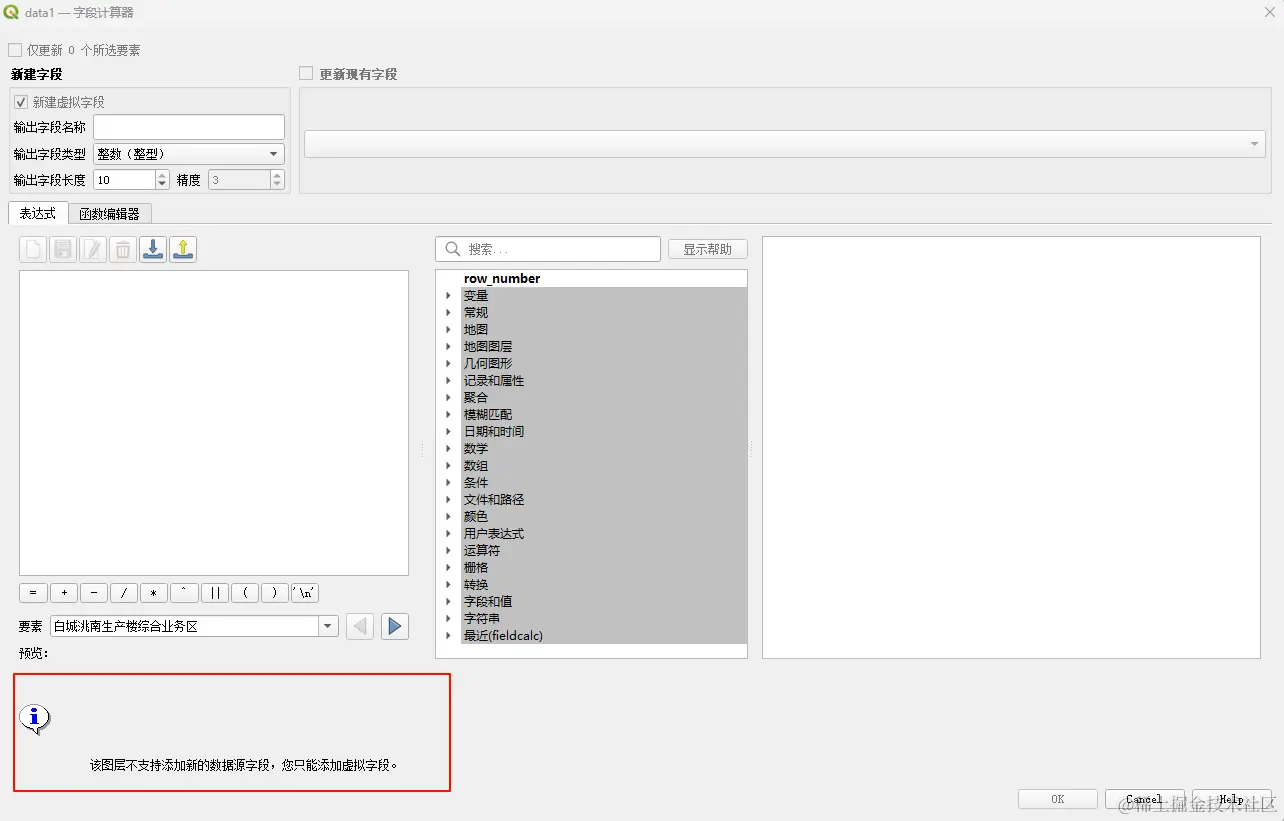Expand the 字符串 function group
Screen dimensions: 1284x821
(448, 619)
